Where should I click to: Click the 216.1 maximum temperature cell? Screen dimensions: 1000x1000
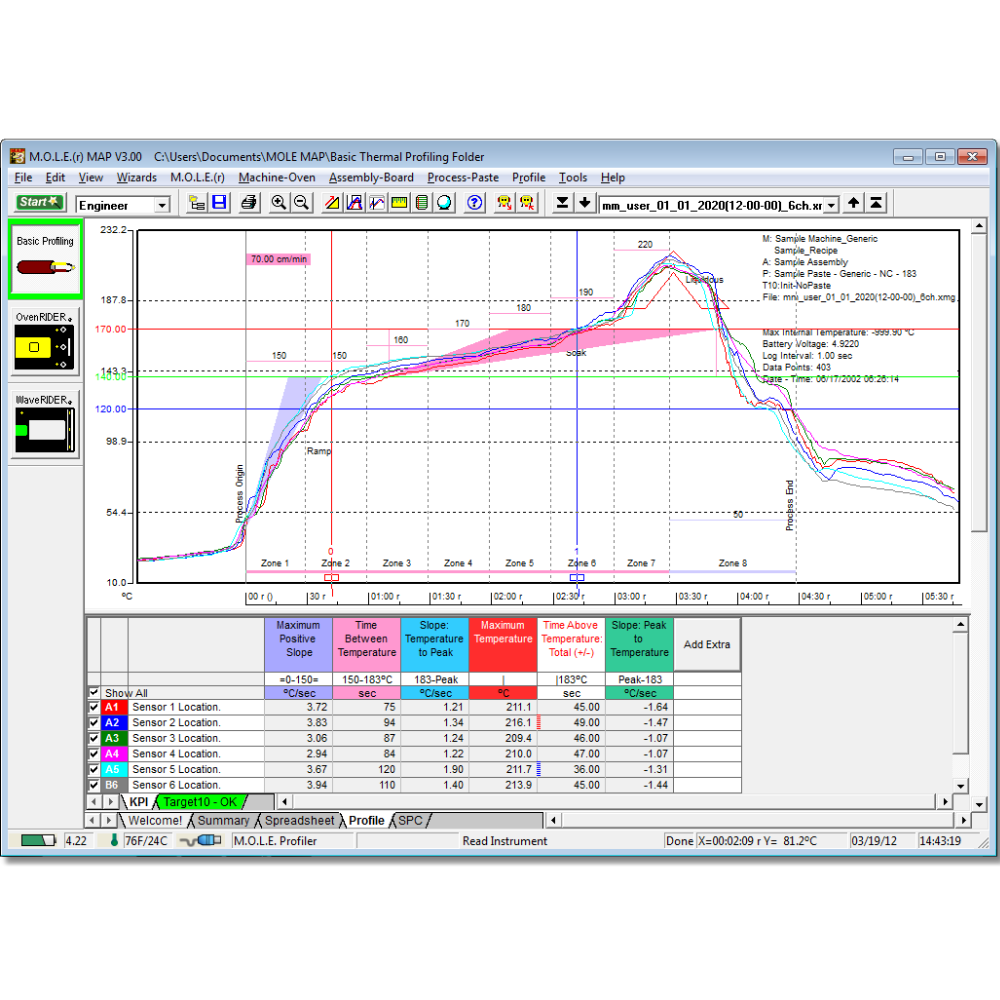503,723
